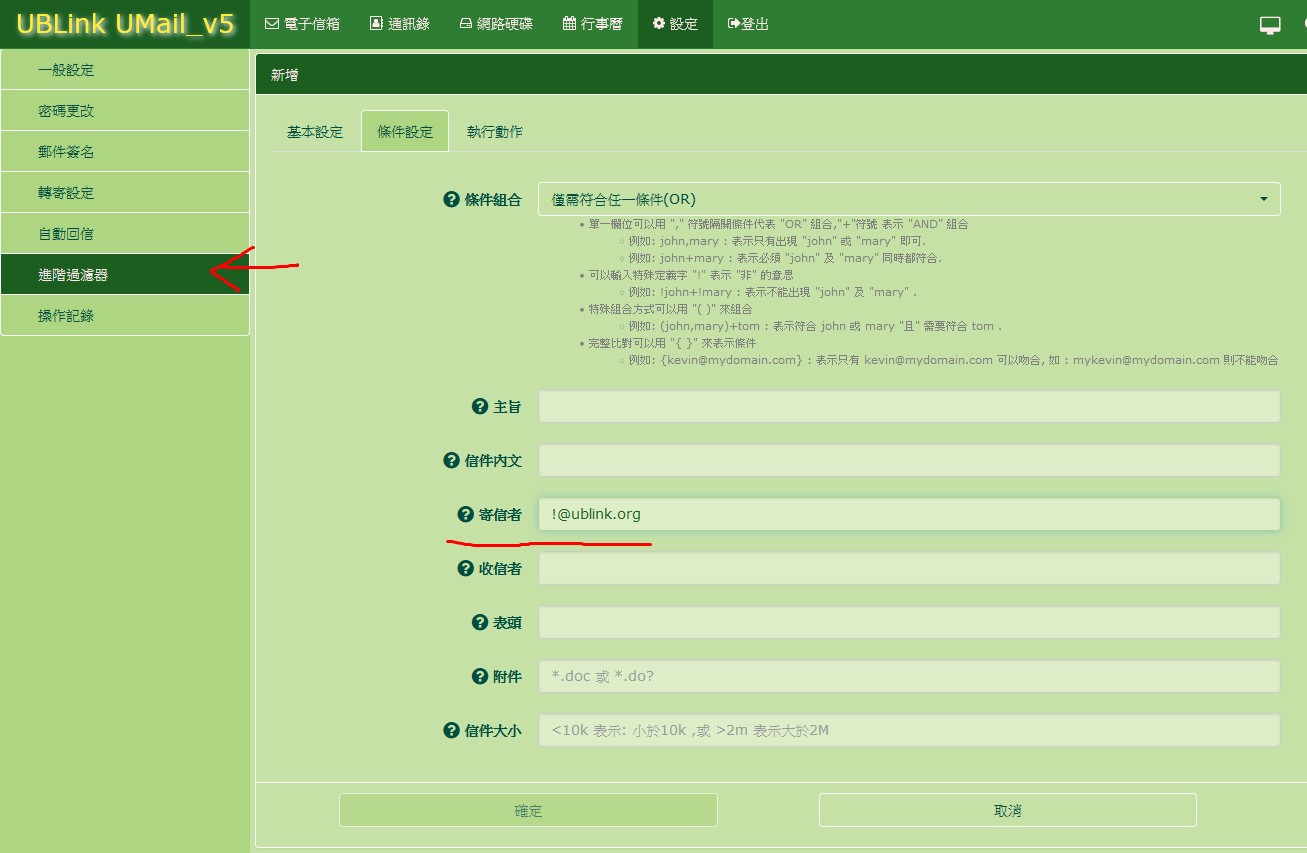This screenshot has height=853, width=1307.
Task: Switch to the 基本設定 tab
Action: click(x=314, y=132)
